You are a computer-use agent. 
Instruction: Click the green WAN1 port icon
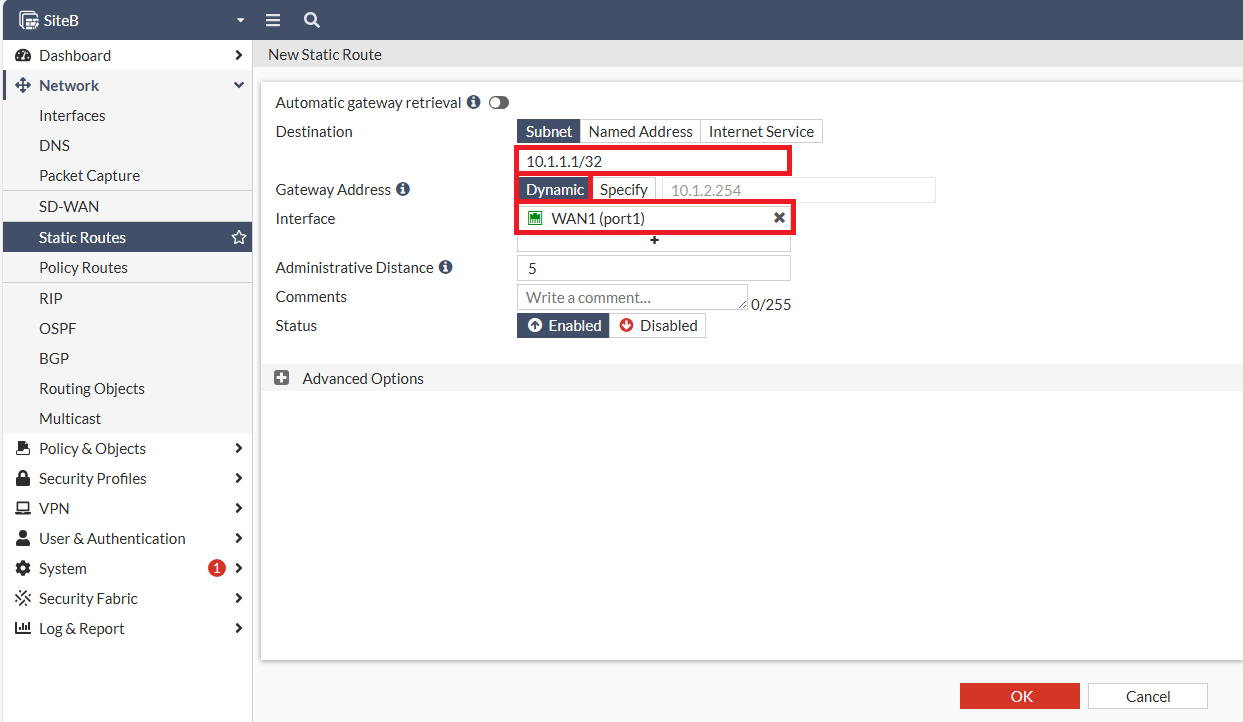pyautogui.click(x=535, y=218)
